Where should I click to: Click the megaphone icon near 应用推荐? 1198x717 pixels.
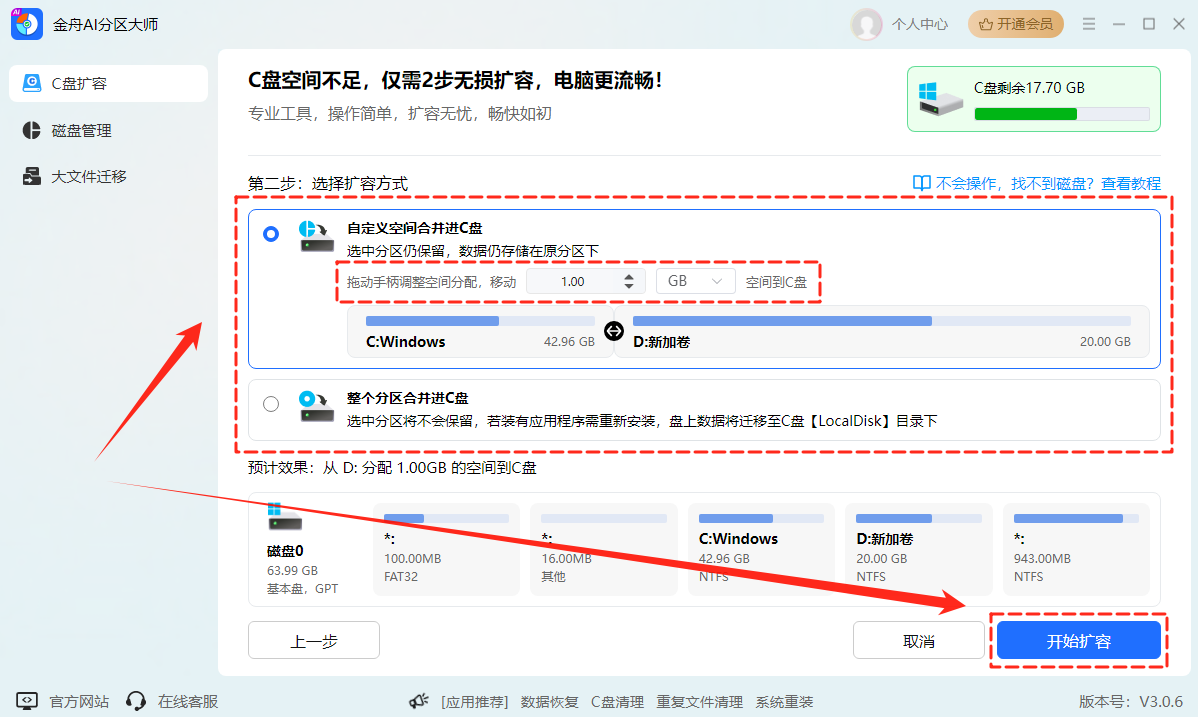[x=420, y=701]
